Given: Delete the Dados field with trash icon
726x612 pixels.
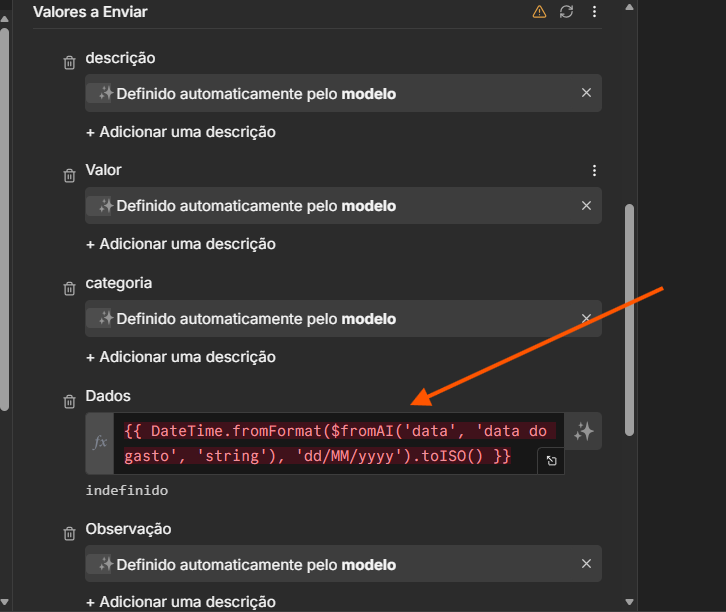Looking at the screenshot, I should point(70,401).
